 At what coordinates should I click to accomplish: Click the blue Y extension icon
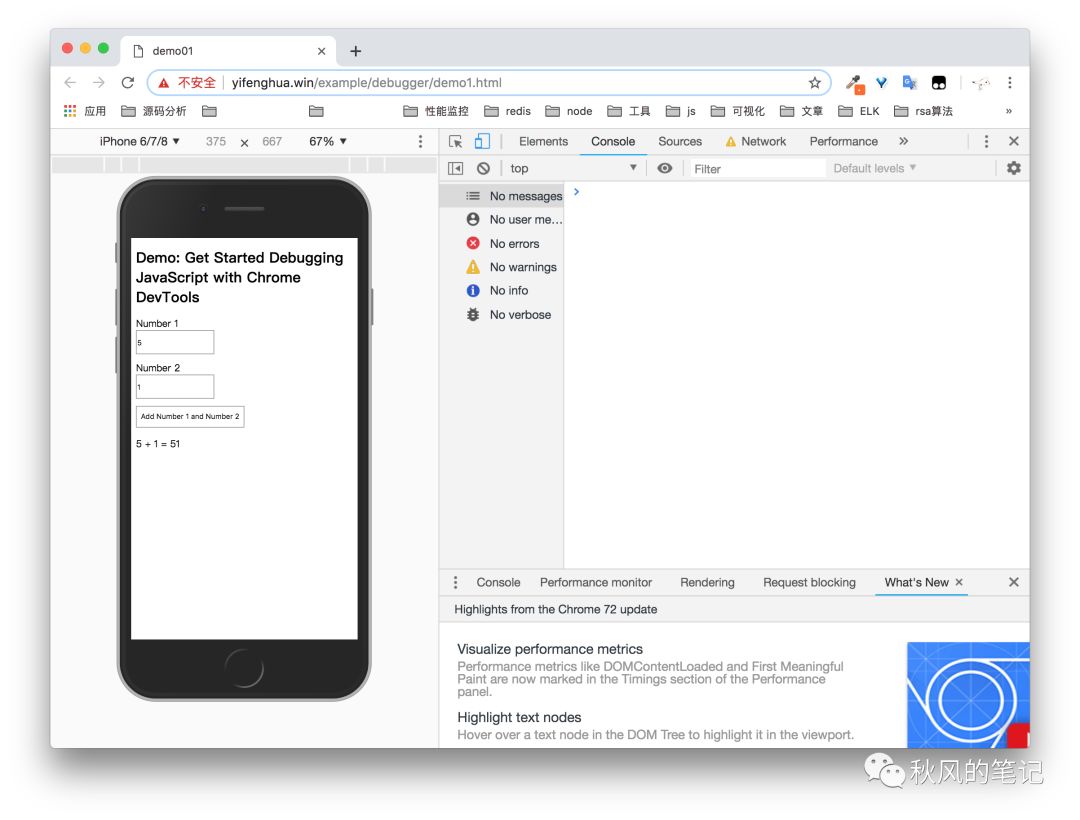[x=881, y=83]
